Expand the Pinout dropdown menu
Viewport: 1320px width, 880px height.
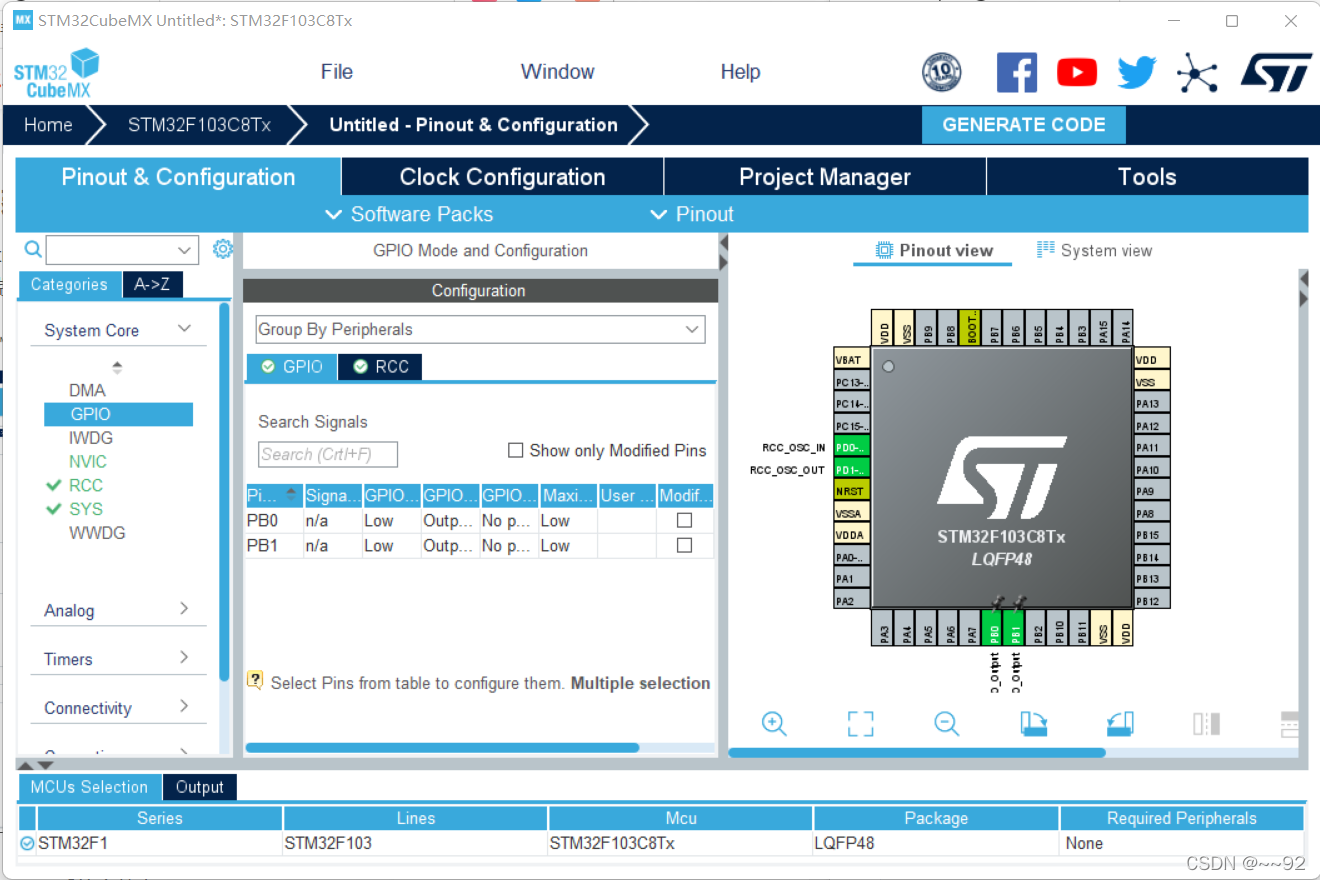point(692,214)
